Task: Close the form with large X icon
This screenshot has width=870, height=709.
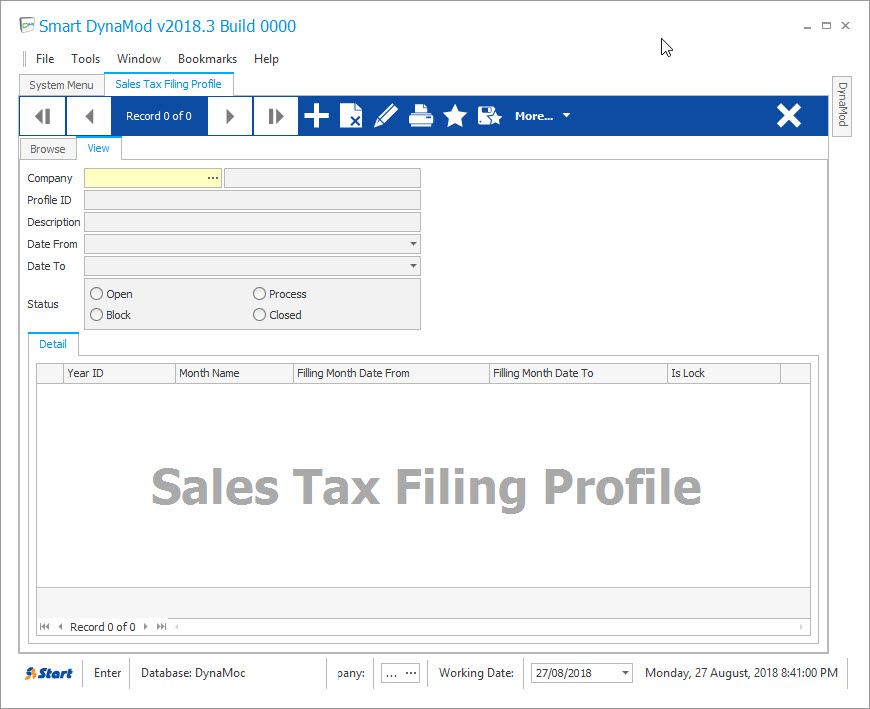Action: point(788,116)
